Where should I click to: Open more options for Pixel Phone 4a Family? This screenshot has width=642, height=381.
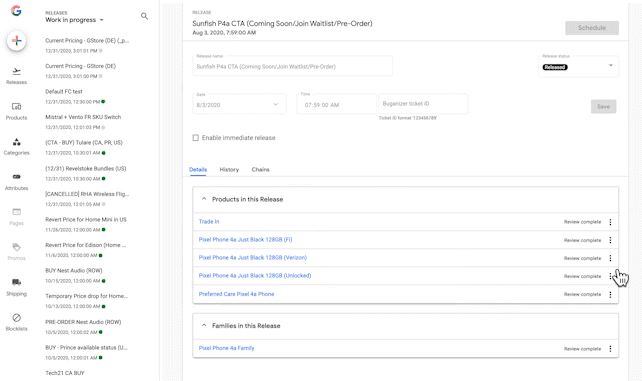[610, 349]
